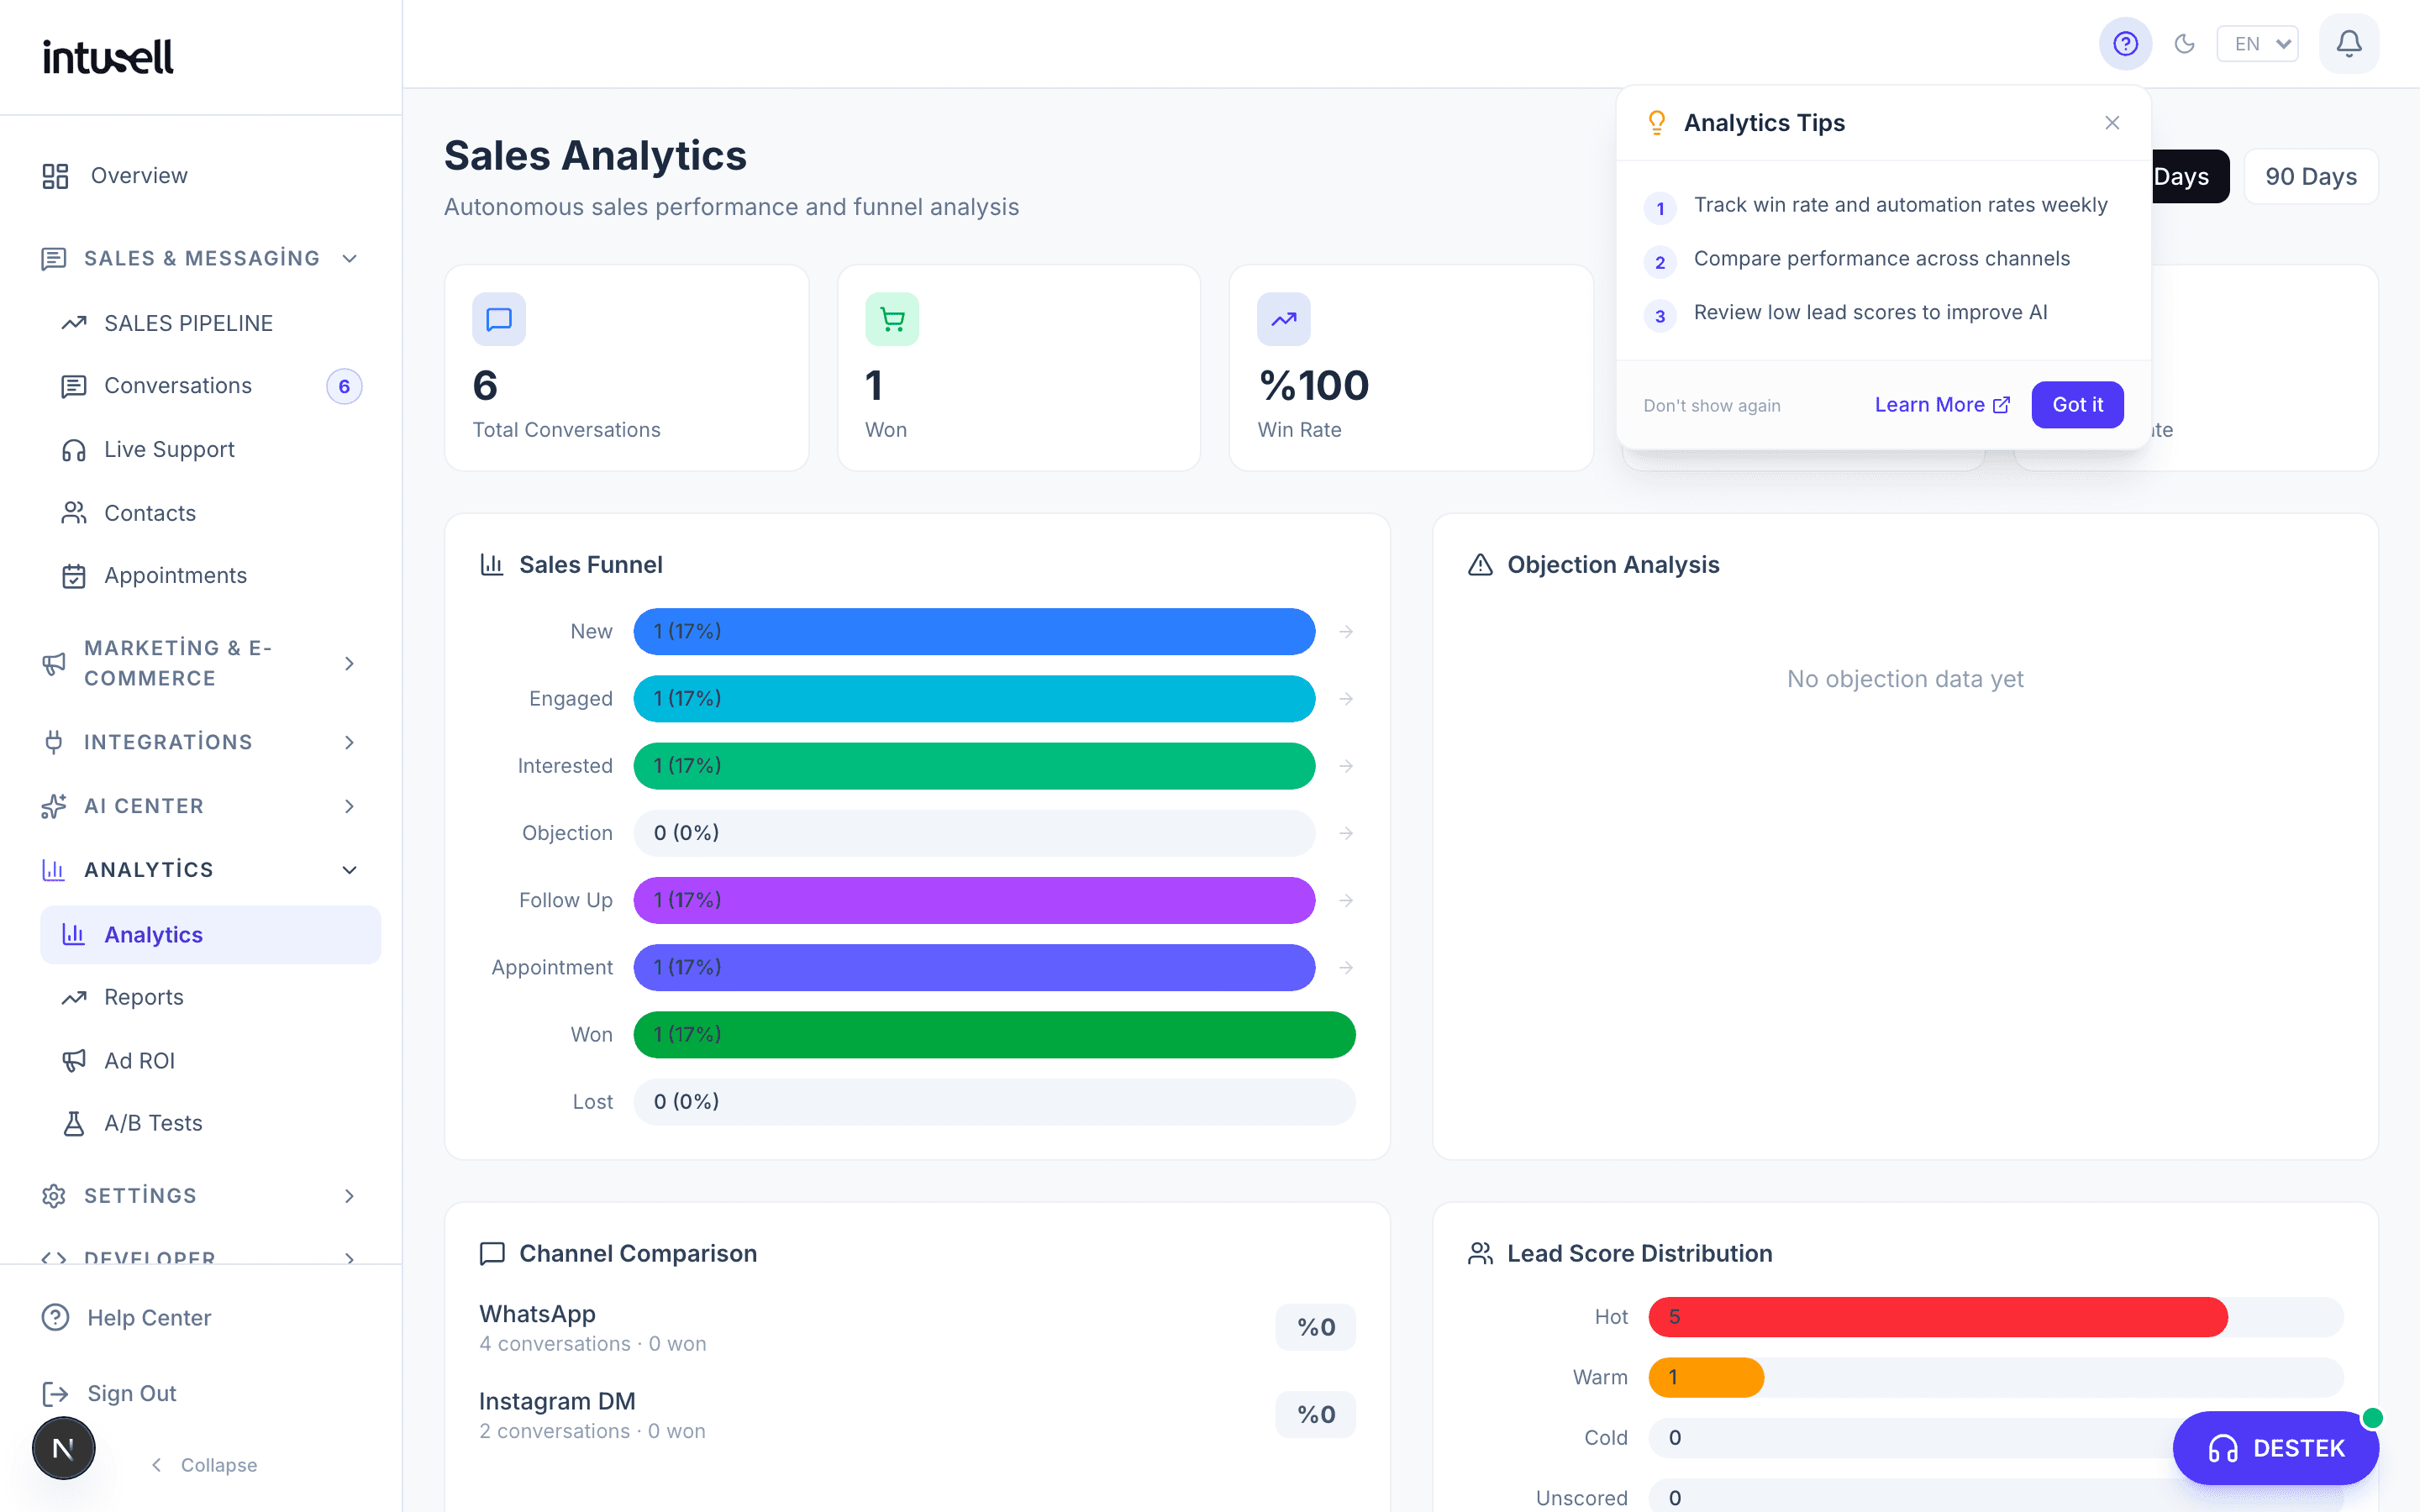Open Appointments calendar item
The width and height of the screenshot is (2420, 1512).
(175, 576)
